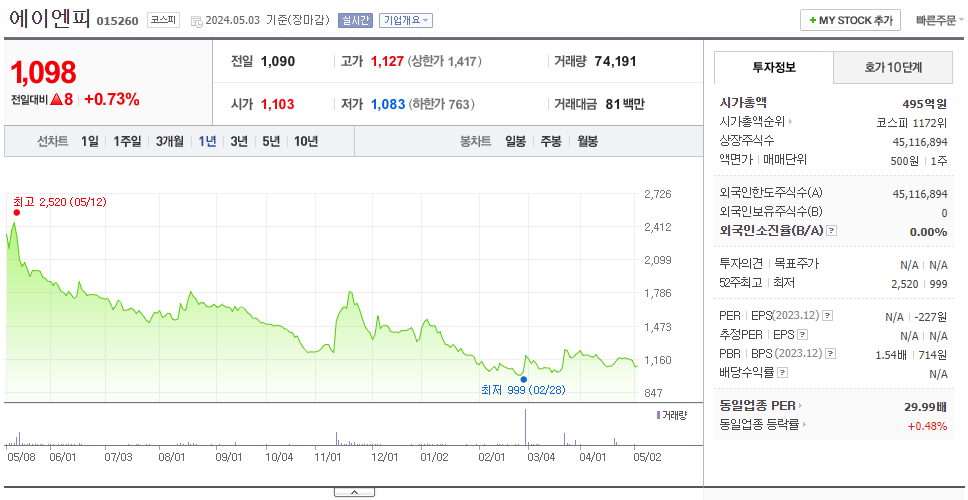This screenshot has width=968, height=500.
Task: Select the 5년 line chart period
Action: point(271,141)
